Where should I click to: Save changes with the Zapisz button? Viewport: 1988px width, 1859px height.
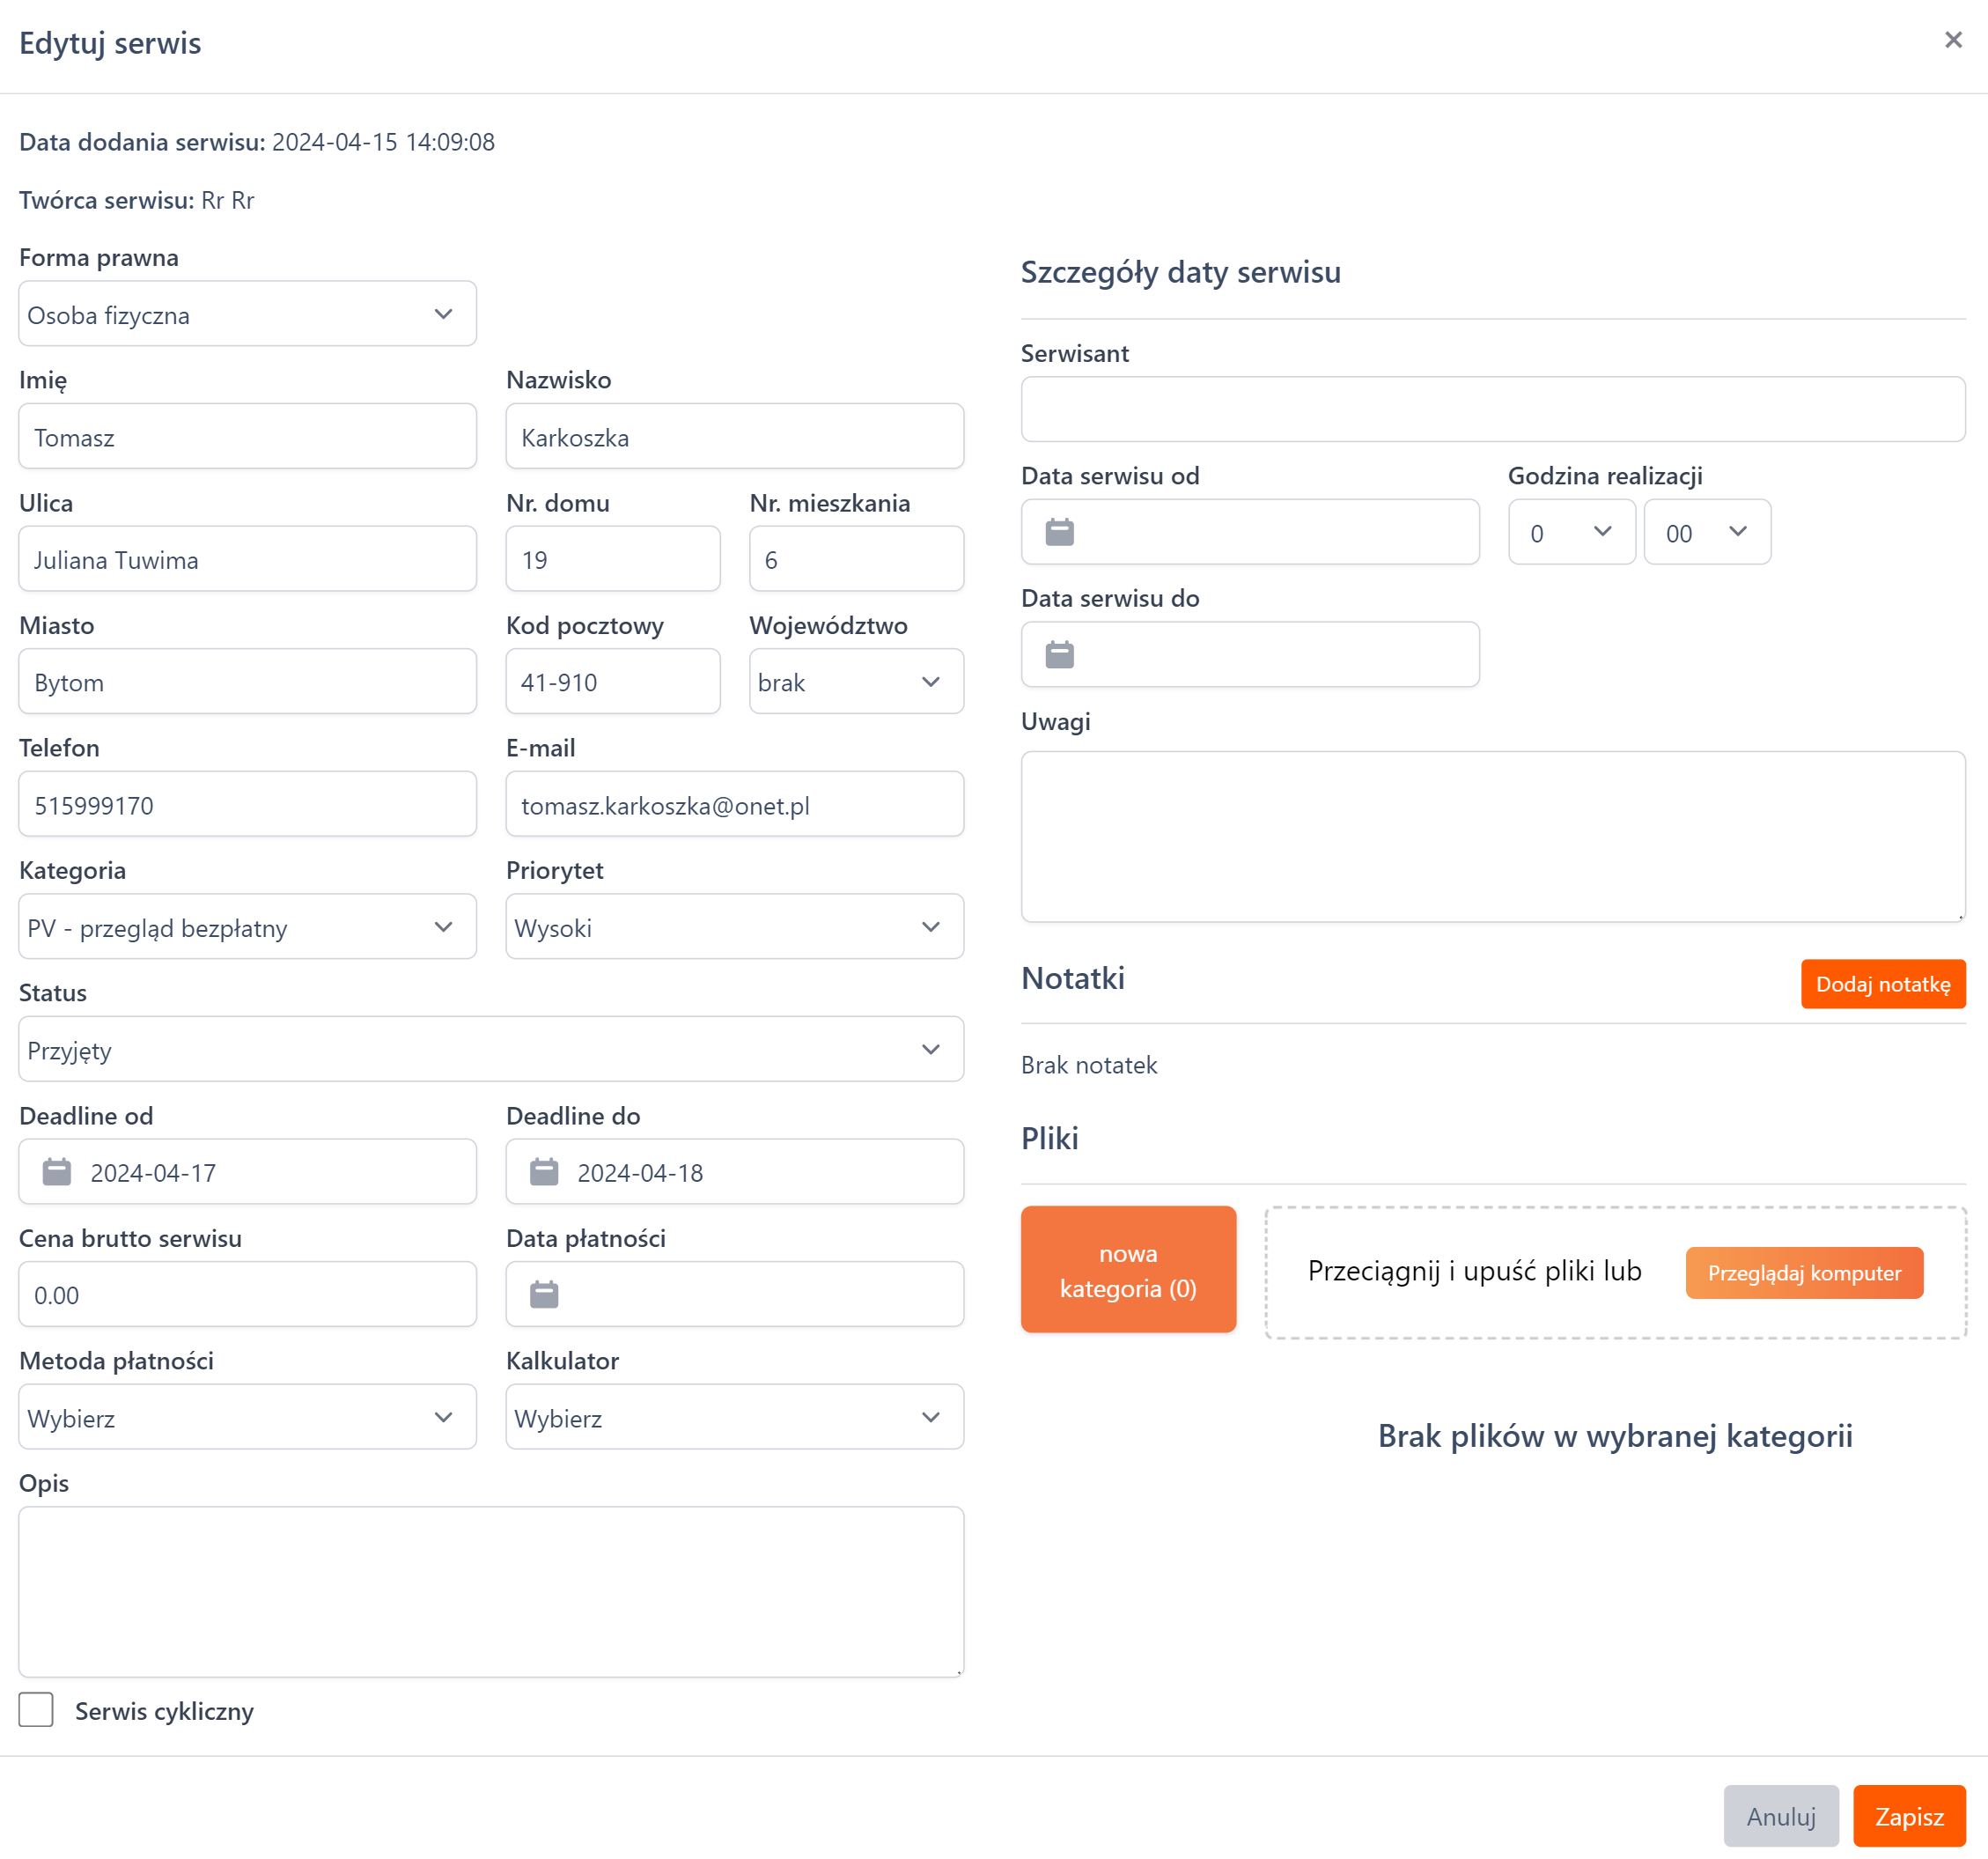click(x=1908, y=1816)
